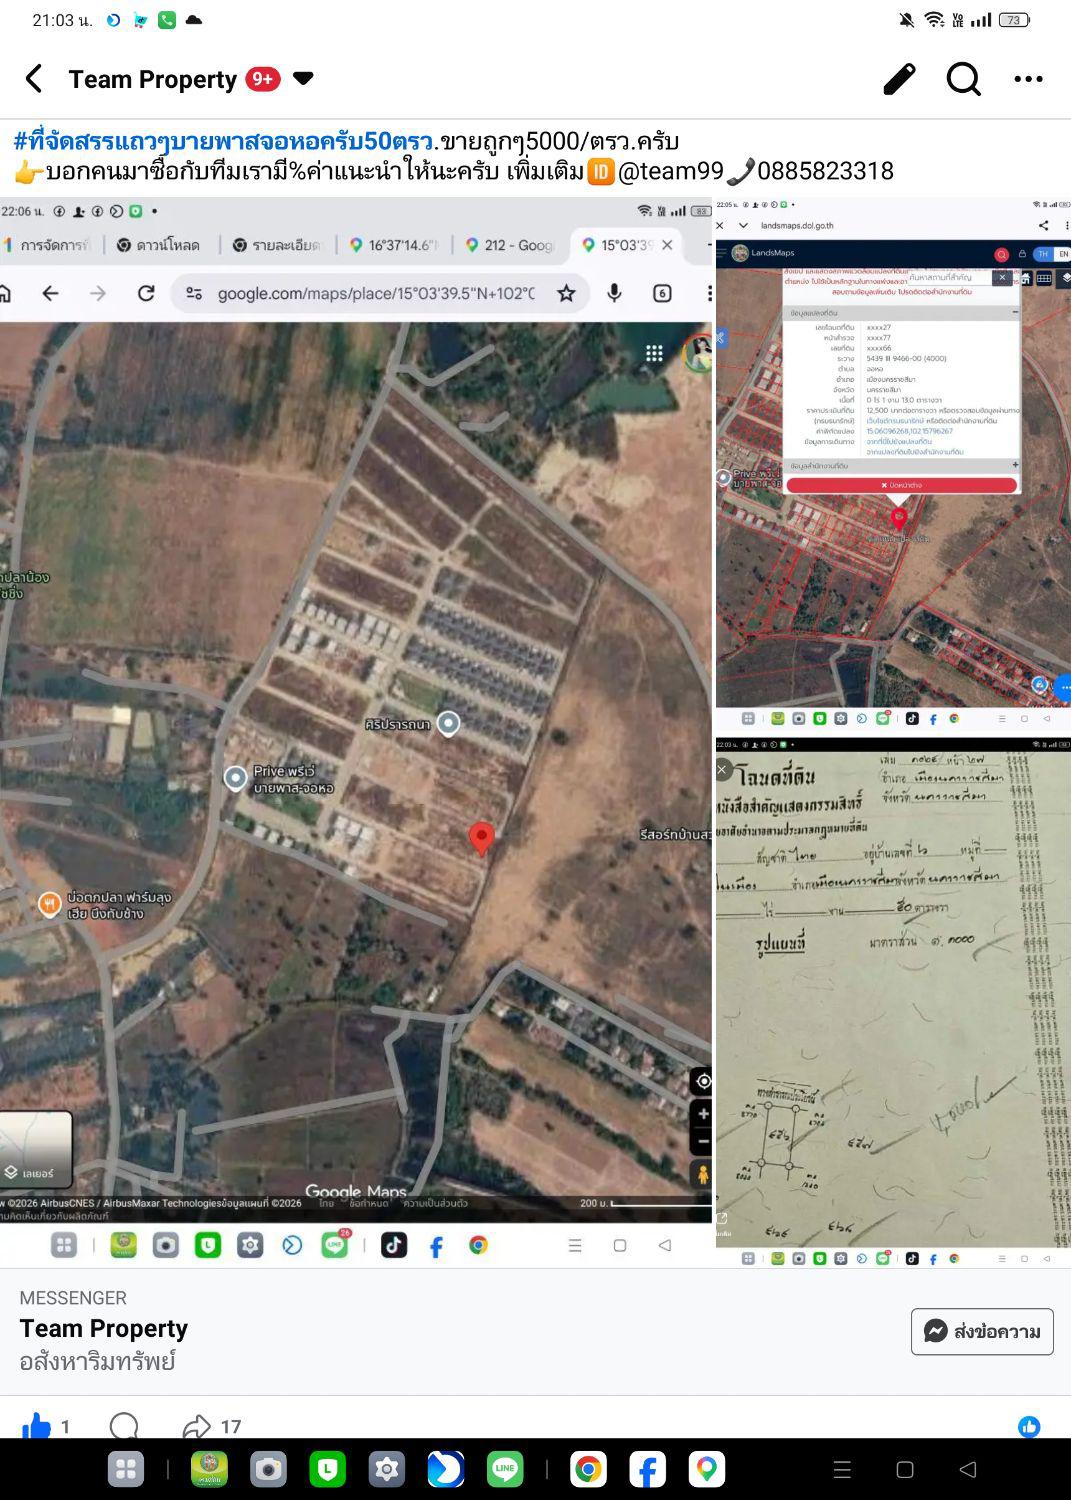Launch the blue arrow app in the taskbar
Image resolution: width=1071 pixels, height=1500 pixels.
click(445, 1469)
